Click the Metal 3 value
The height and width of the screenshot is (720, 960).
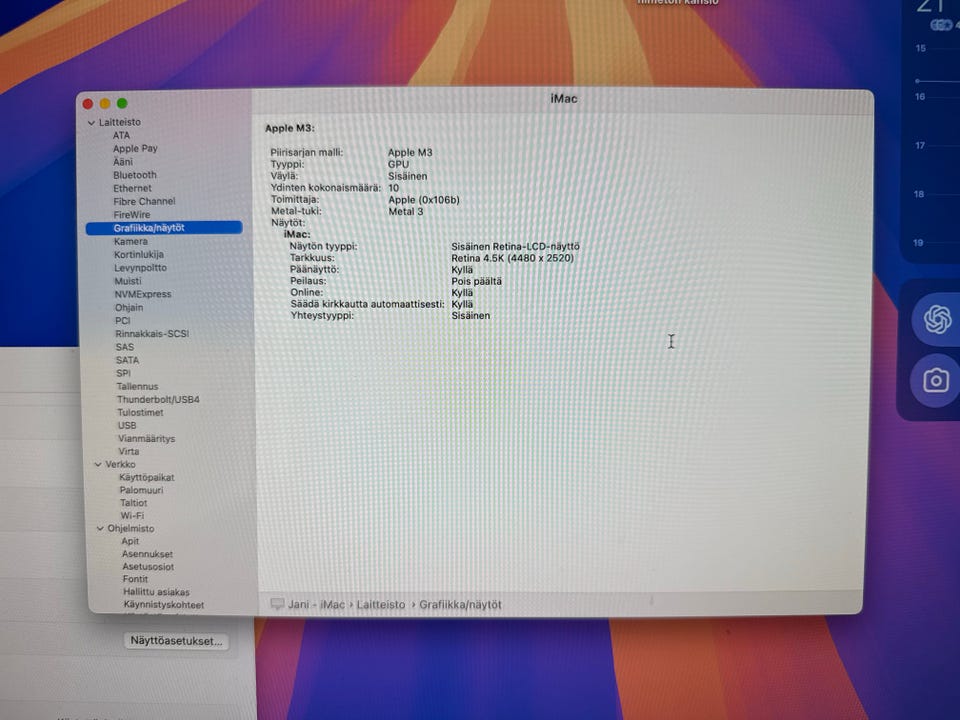coord(406,212)
